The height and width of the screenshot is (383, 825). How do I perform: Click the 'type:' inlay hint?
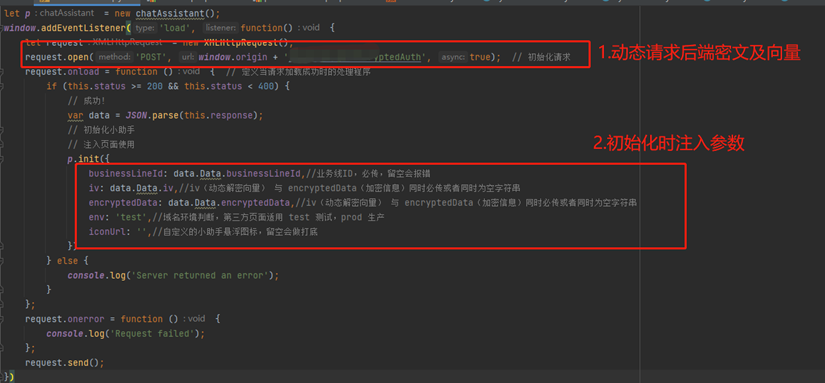point(145,28)
